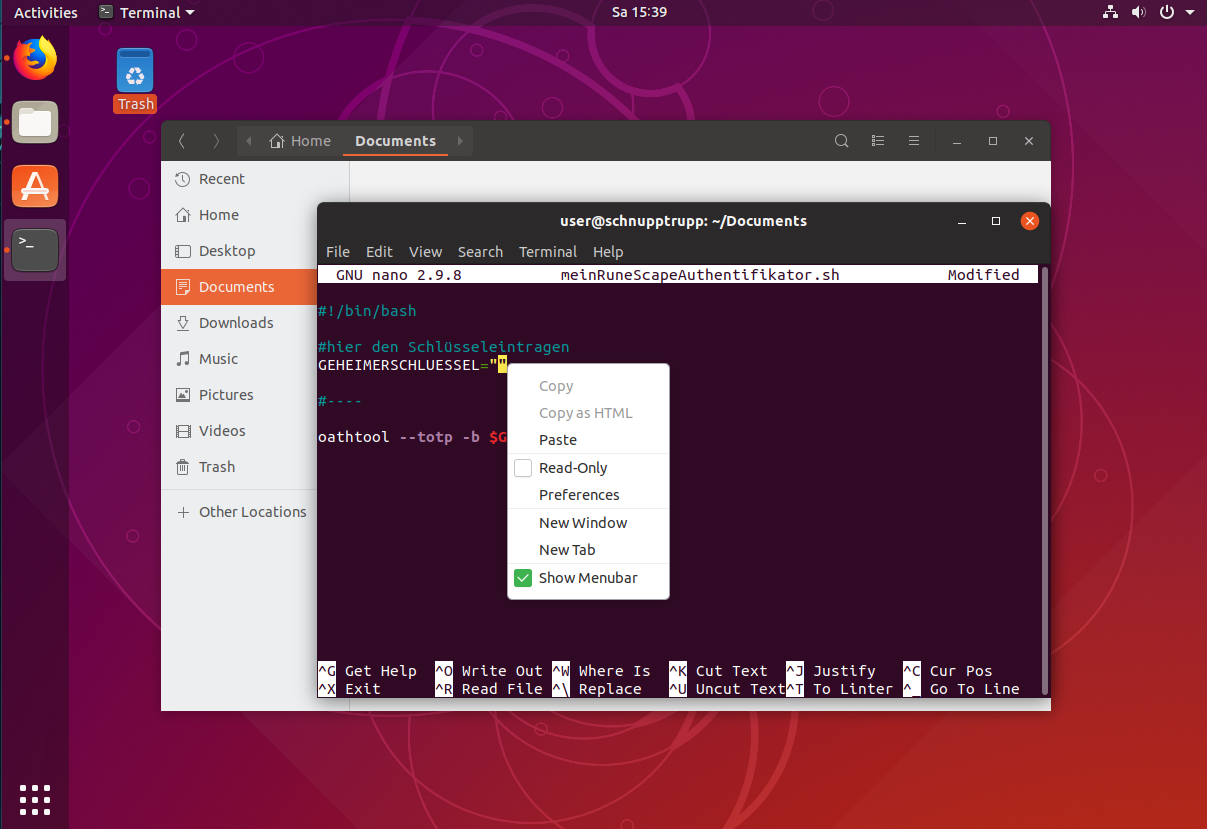Open the system power menu arrow

pyautogui.click(x=1189, y=13)
